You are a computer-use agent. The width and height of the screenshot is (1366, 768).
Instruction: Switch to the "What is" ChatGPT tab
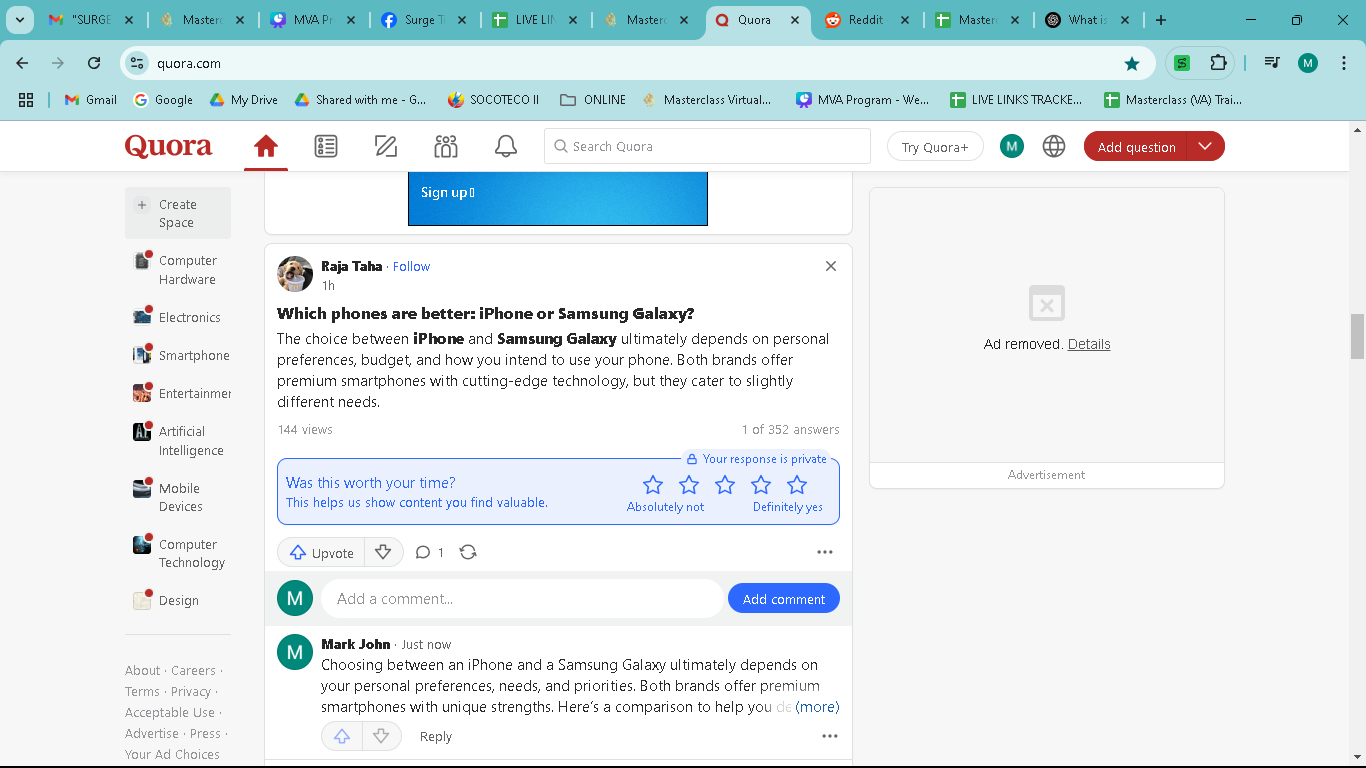pos(1088,20)
